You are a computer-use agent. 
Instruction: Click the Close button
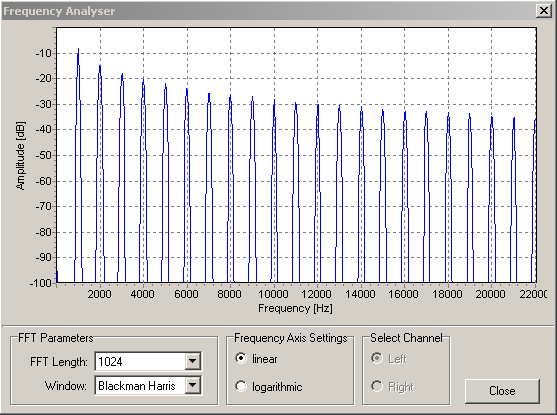[502, 391]
